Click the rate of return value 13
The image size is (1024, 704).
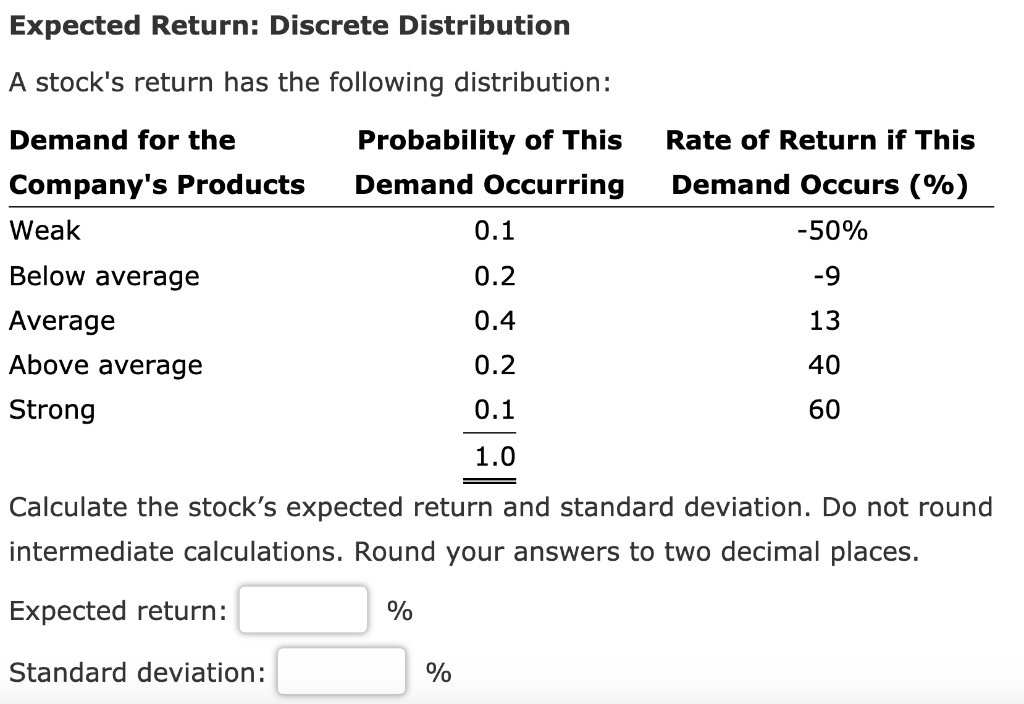click(x=826, y=321)
